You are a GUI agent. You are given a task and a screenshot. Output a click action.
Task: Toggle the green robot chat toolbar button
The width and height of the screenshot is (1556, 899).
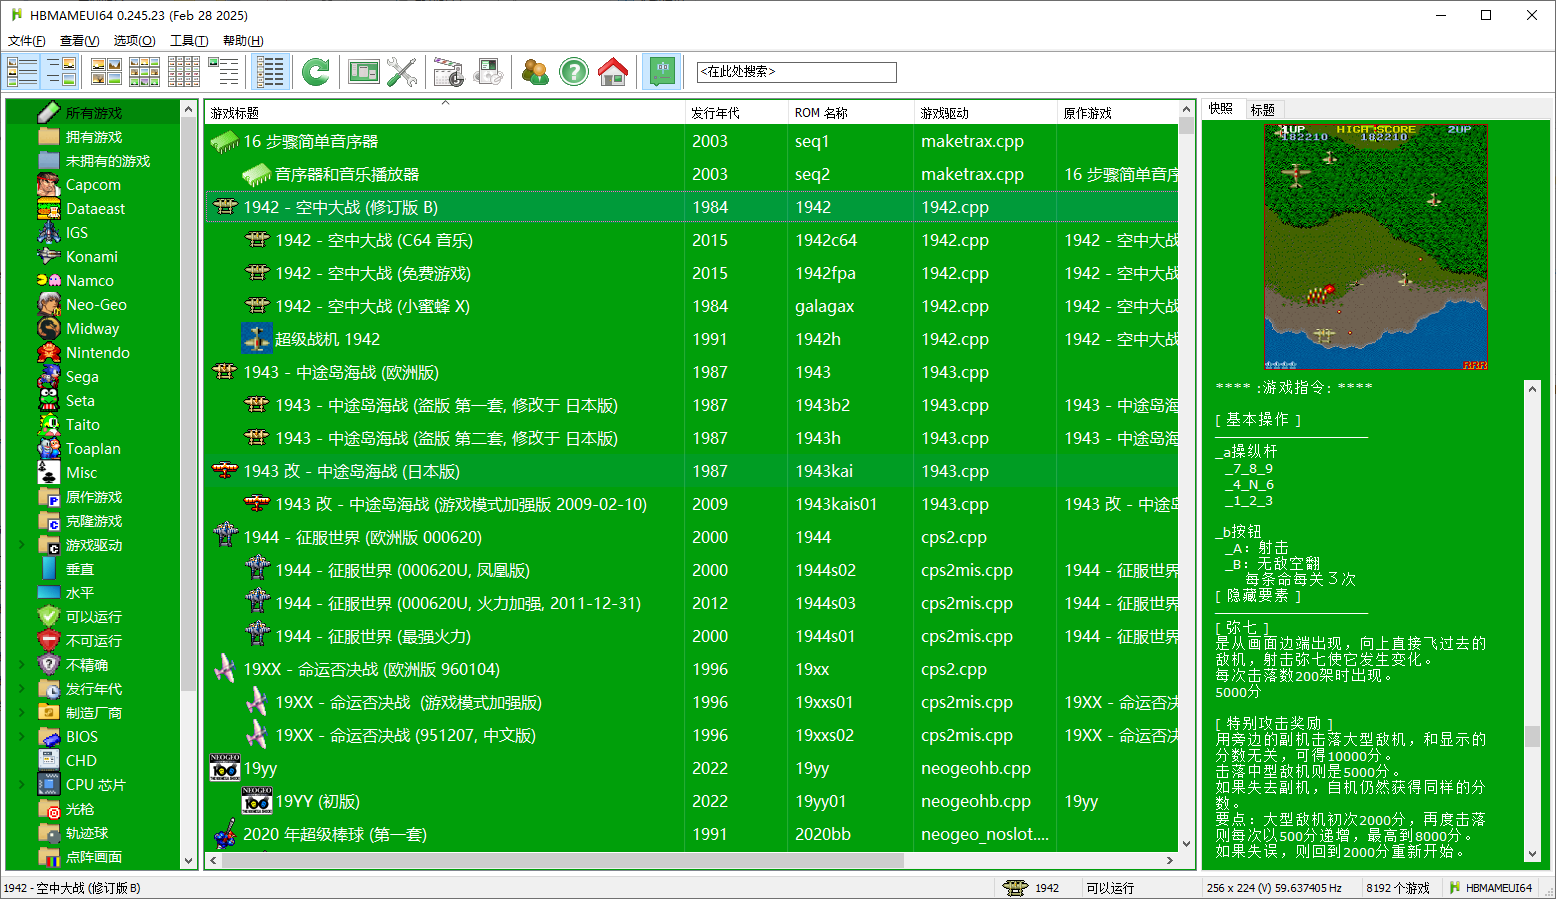[661, 72]
